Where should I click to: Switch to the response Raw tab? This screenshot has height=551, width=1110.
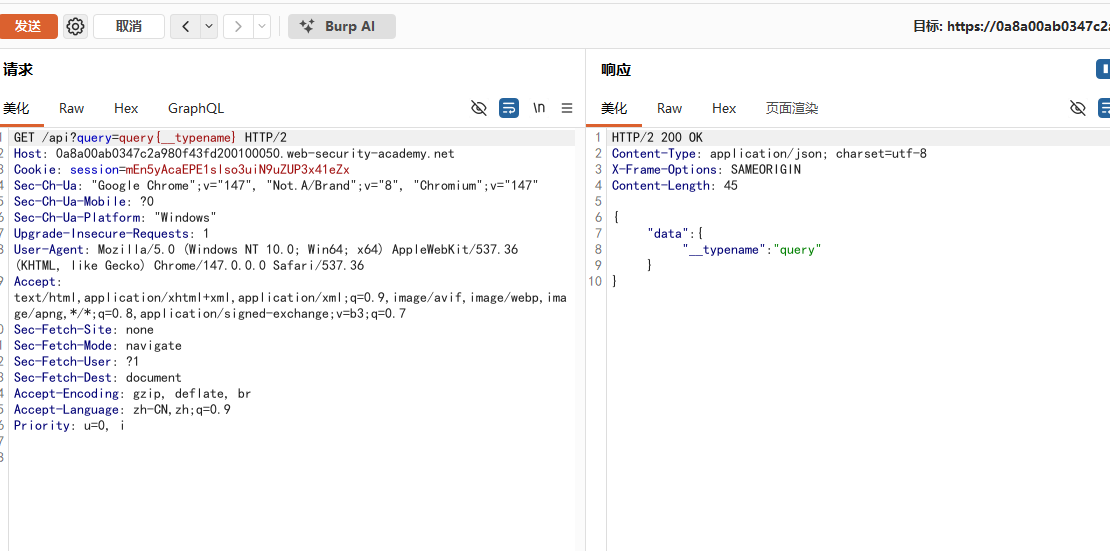tap(669, 108)
